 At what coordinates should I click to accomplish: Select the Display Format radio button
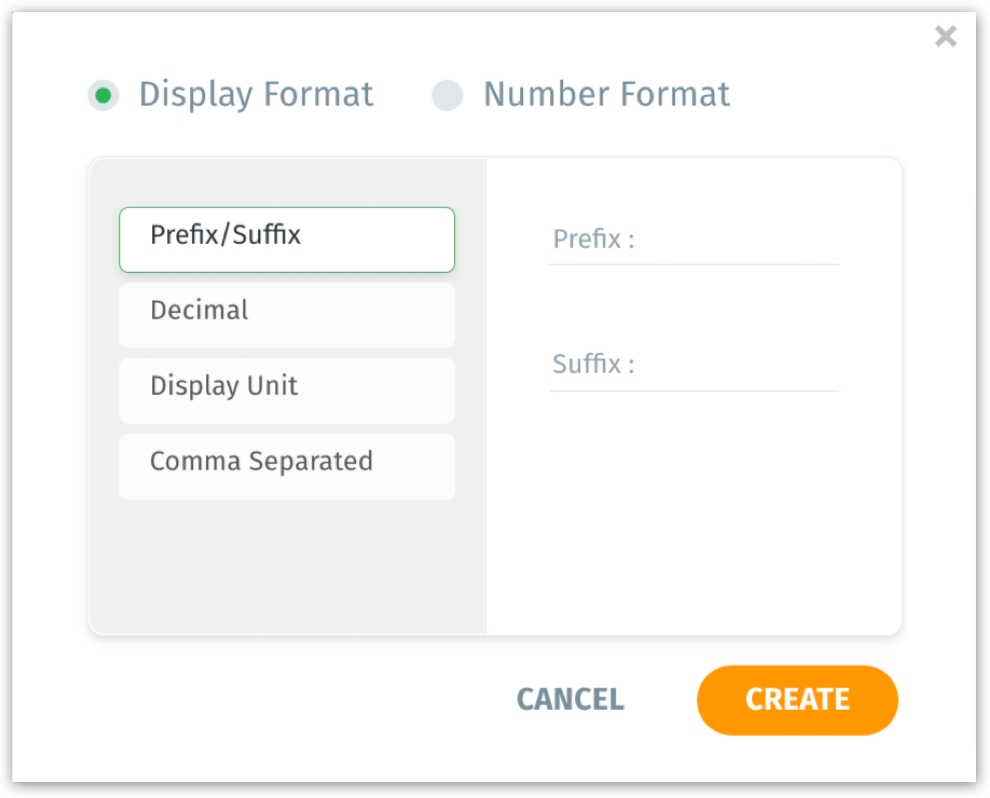103,96
